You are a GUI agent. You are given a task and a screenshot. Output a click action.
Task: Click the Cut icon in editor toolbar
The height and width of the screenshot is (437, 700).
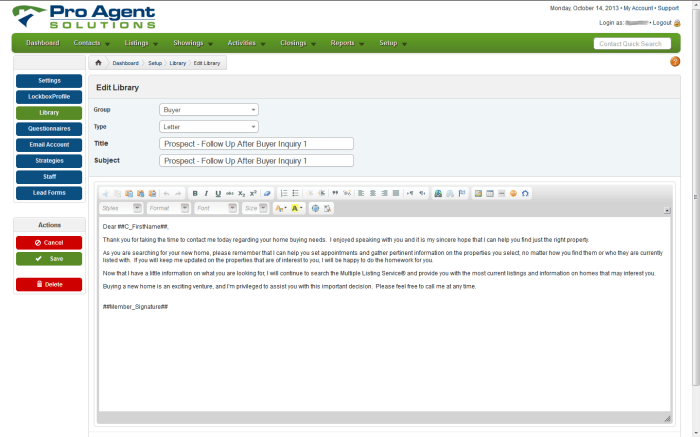point(106,193)
